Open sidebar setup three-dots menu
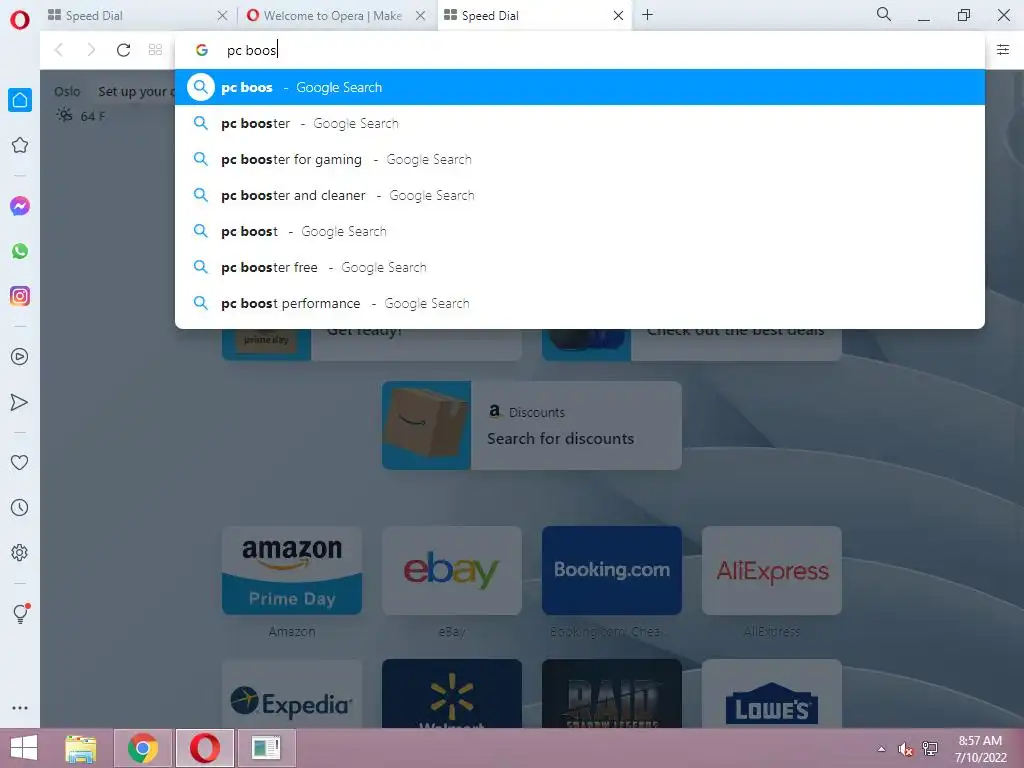The width and height of the screenshot is (1024, 768). (20, 708)
